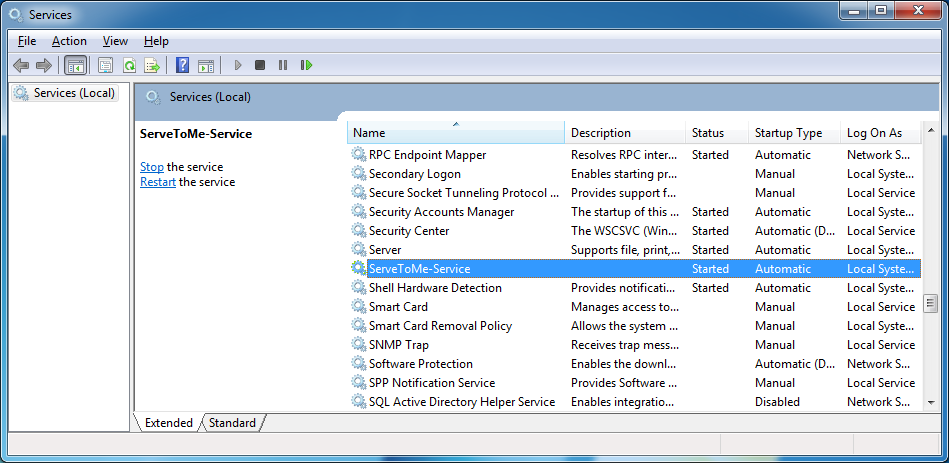Click the Forward arrow toolbar icon

[44, 65]
